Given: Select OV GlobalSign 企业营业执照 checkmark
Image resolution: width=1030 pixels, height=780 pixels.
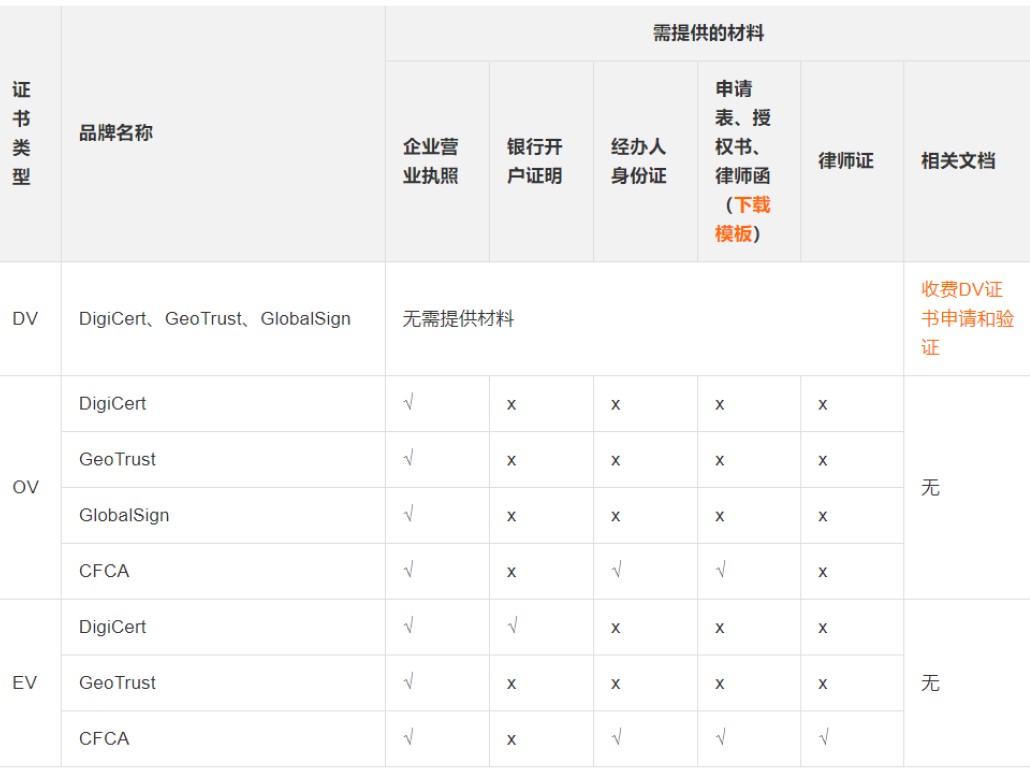Looking at the screenshot, I should (x=409, y=514).
